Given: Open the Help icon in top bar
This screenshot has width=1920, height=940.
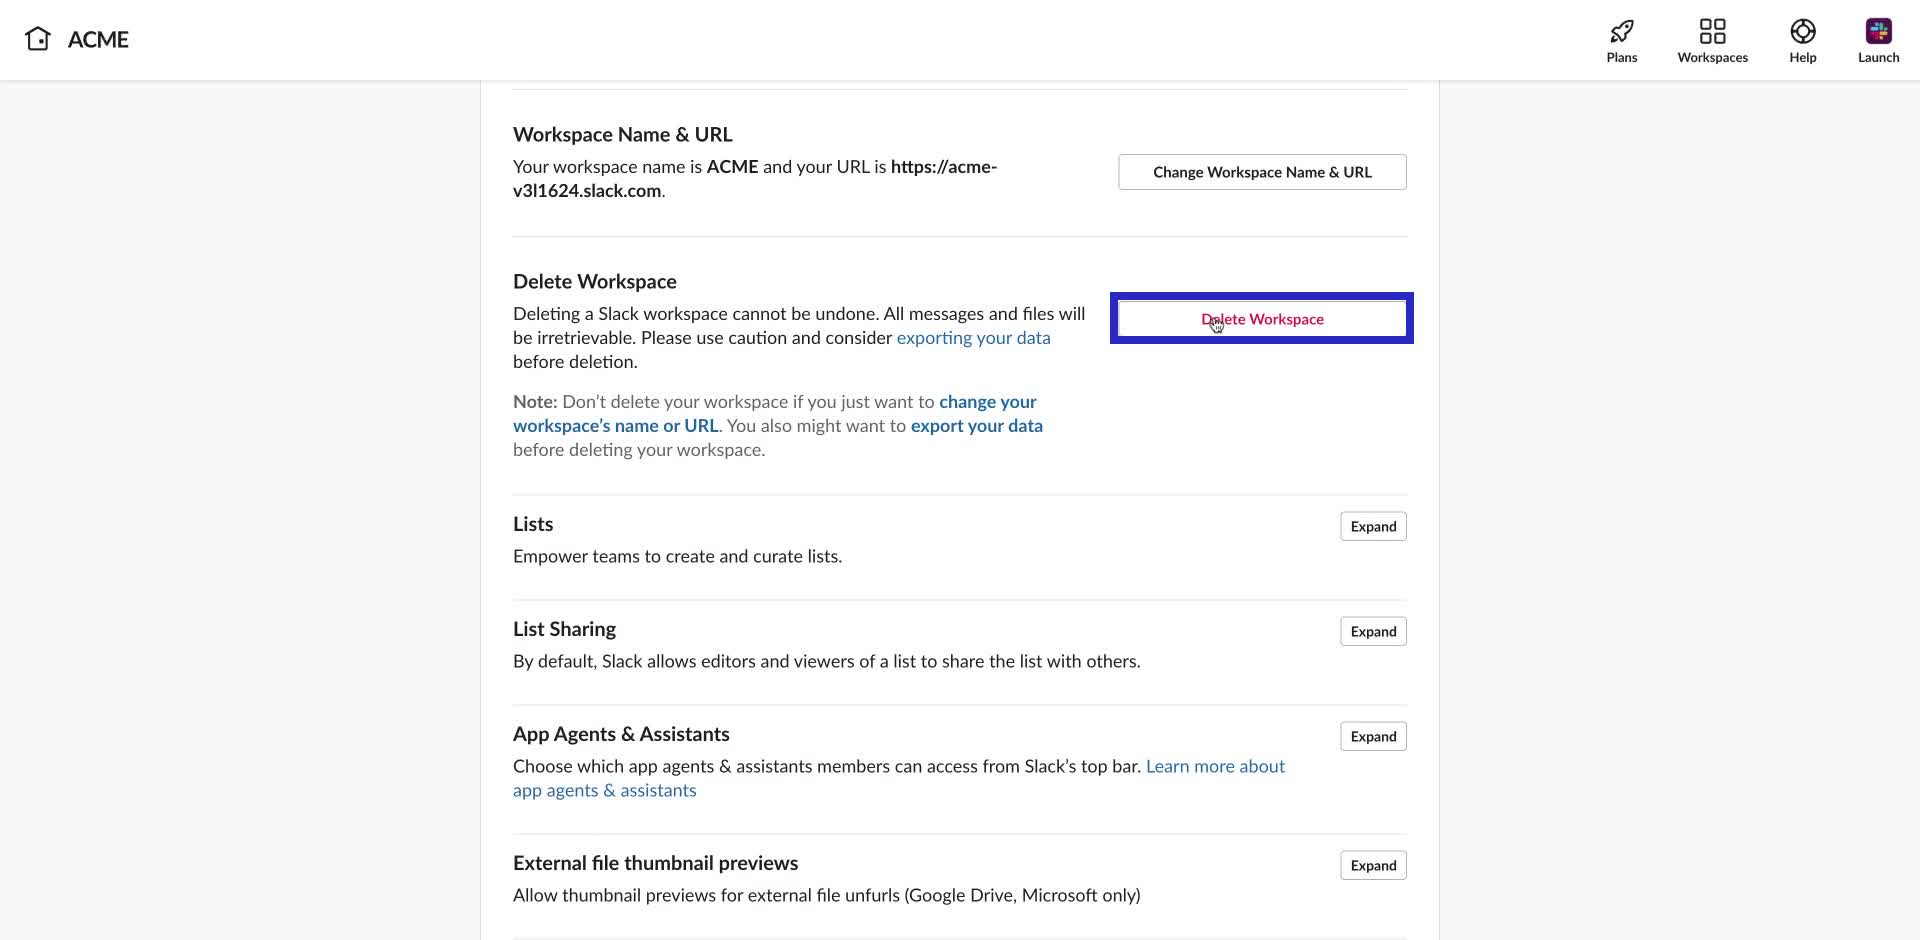Looking at the screenshot, I should pyautogui.click(x=1802, y=30).
